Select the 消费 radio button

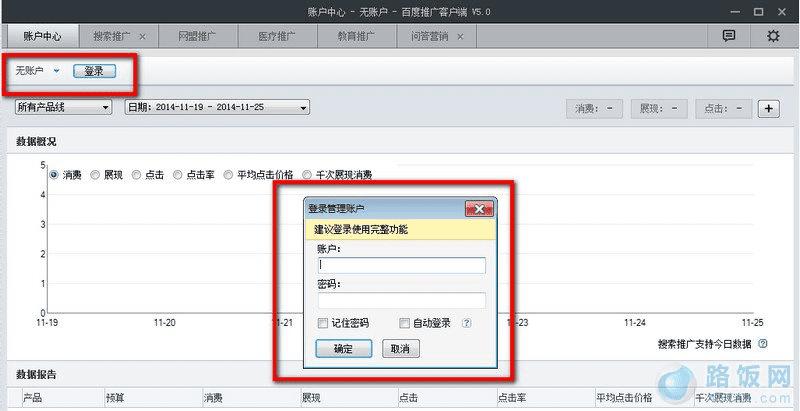pyautogui.click(x=53, y=175)
